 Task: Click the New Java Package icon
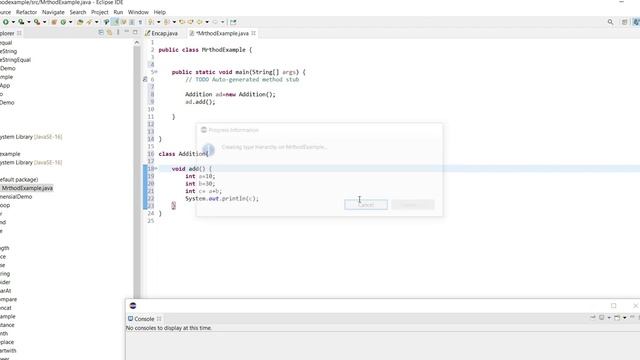(54, 22)
